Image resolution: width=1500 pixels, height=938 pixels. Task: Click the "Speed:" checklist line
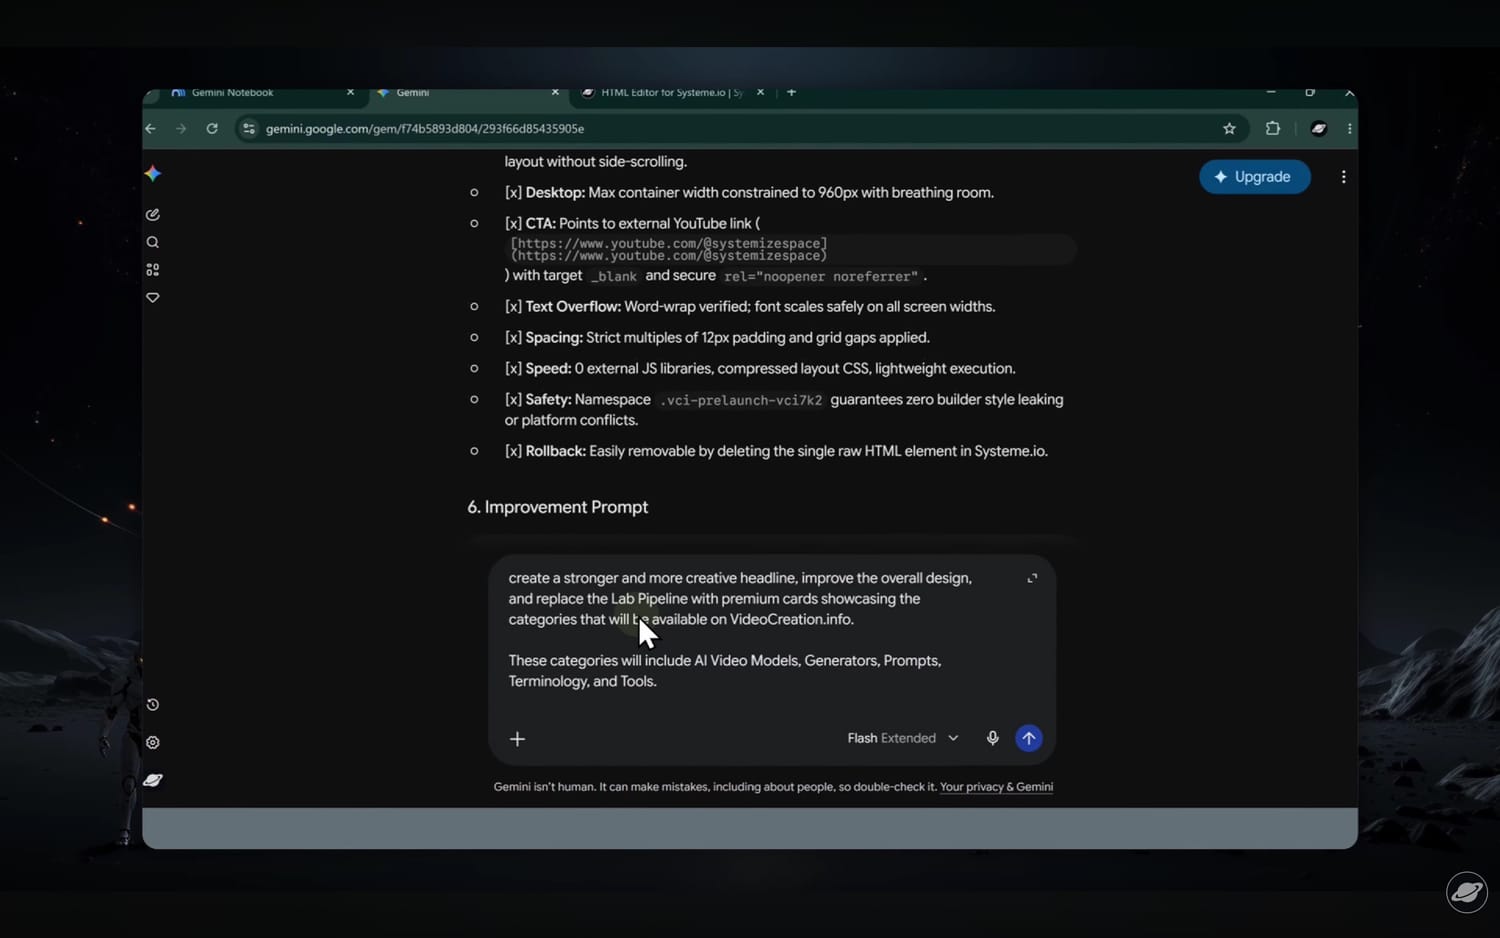point(759,369)
